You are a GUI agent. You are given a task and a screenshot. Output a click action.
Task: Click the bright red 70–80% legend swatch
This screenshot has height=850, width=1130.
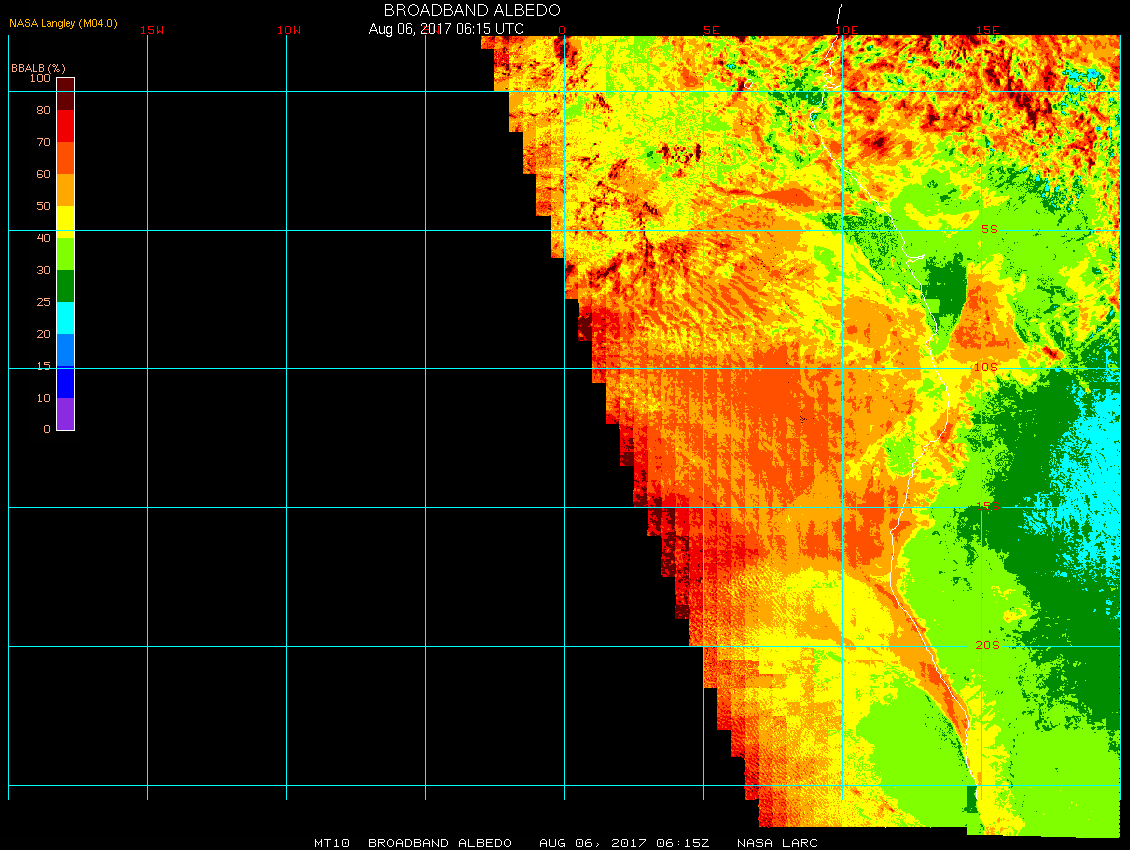point(65,126)
